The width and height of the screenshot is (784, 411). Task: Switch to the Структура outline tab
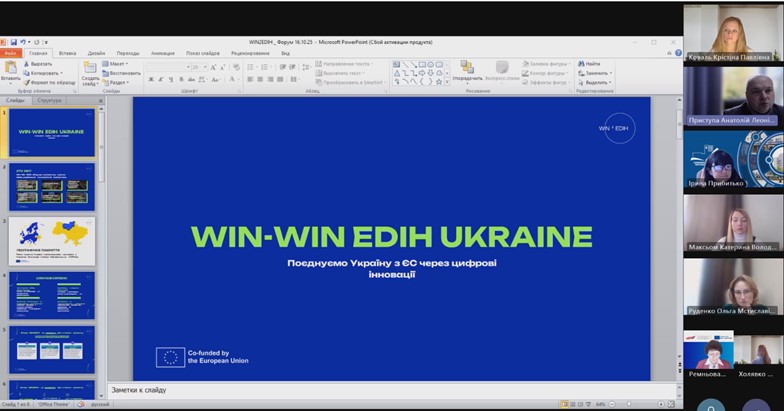(x=48, y=101)
